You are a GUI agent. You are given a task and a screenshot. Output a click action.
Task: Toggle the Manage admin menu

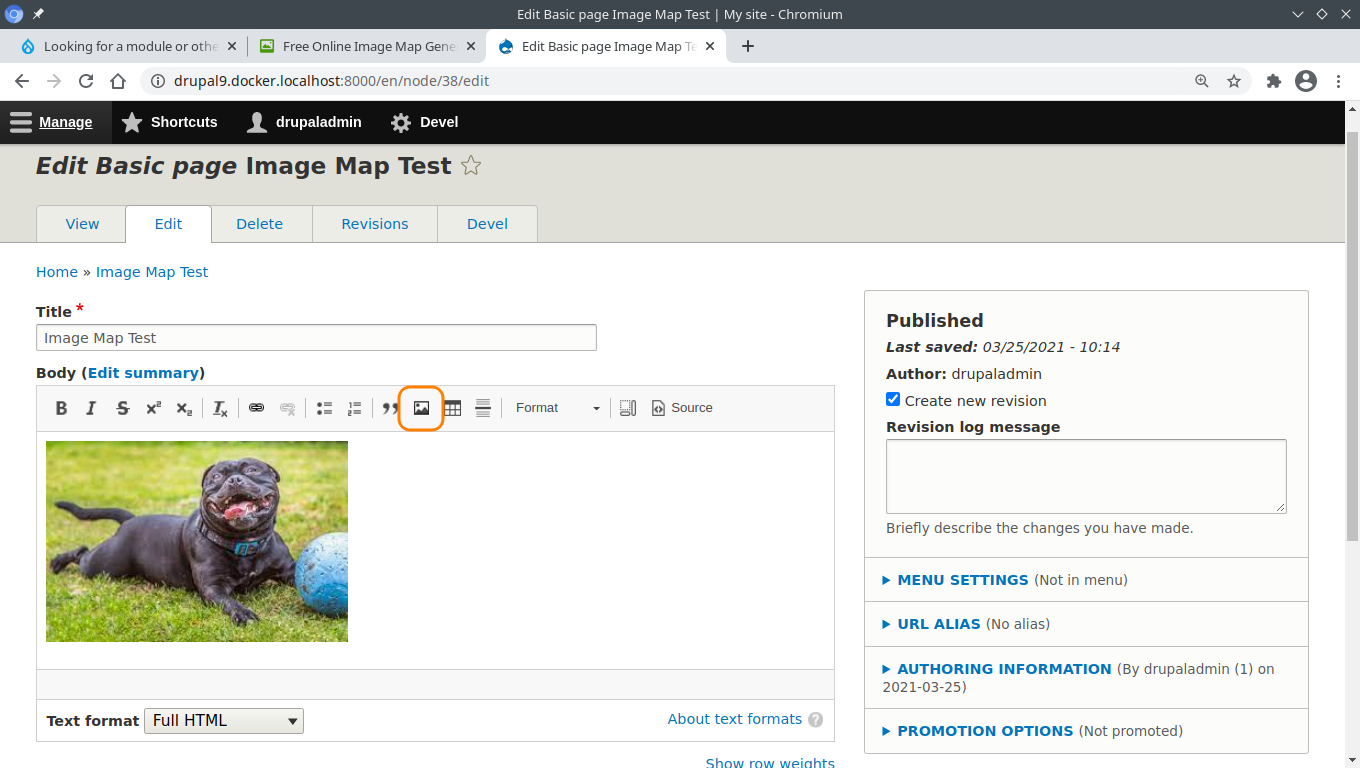(52, 122)
